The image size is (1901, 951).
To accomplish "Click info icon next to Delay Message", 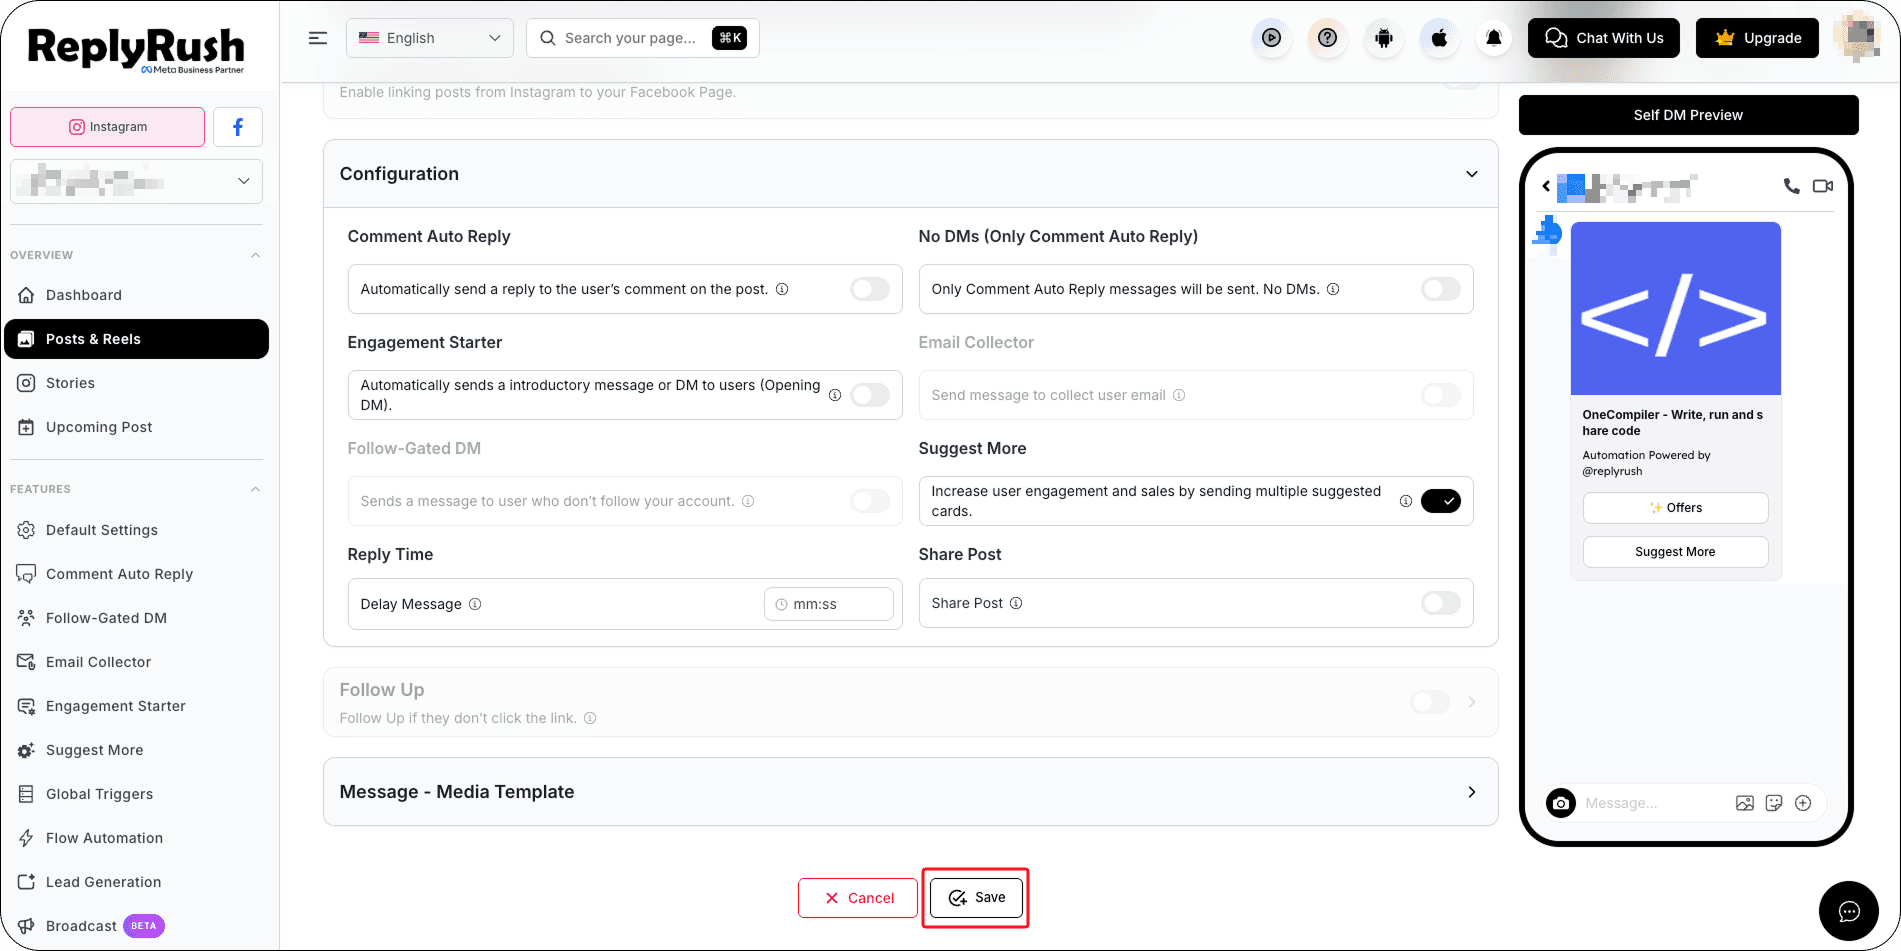I will [x=475, y=604].
